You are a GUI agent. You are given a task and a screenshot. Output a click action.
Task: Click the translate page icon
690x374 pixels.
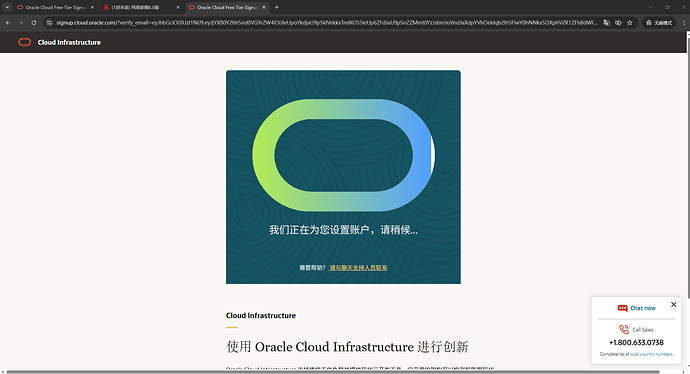point(606,22)
